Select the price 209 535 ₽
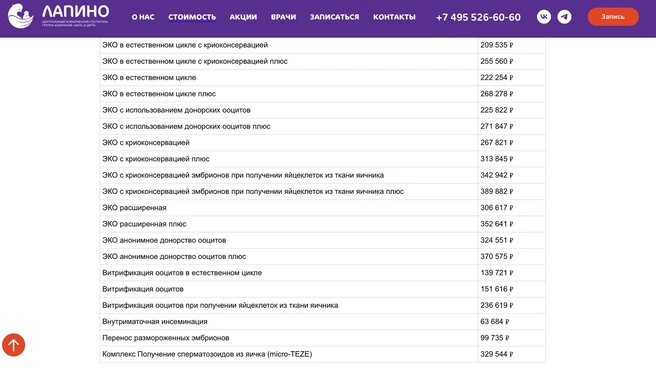Screen dimensions: 656x372 [497, 45]
